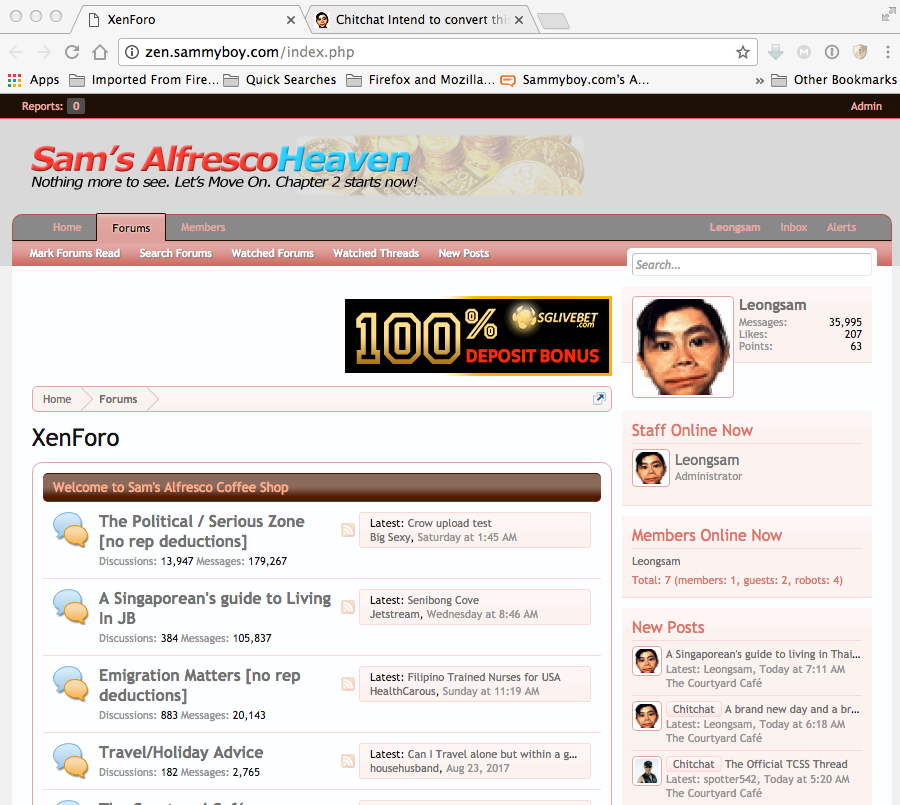
Task: Click the address bar URL field
Action: (437, 52)
